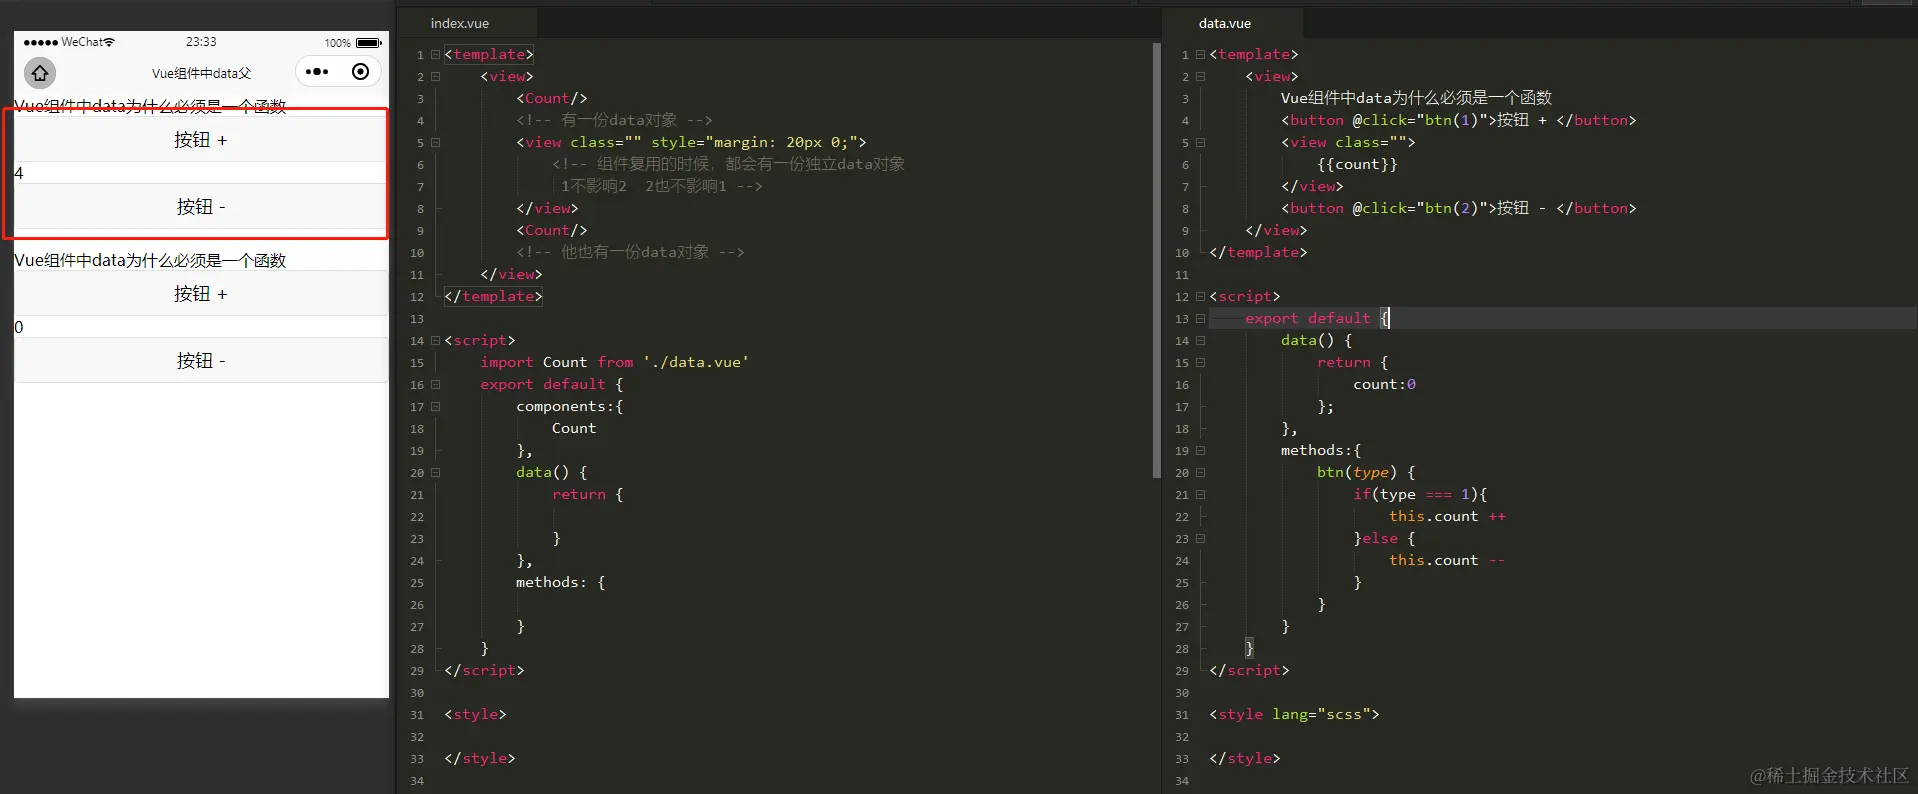1918x794 pixels.
Task: Click line number 31 in the data.vue gutter
Action: (x=1182, y=715)
